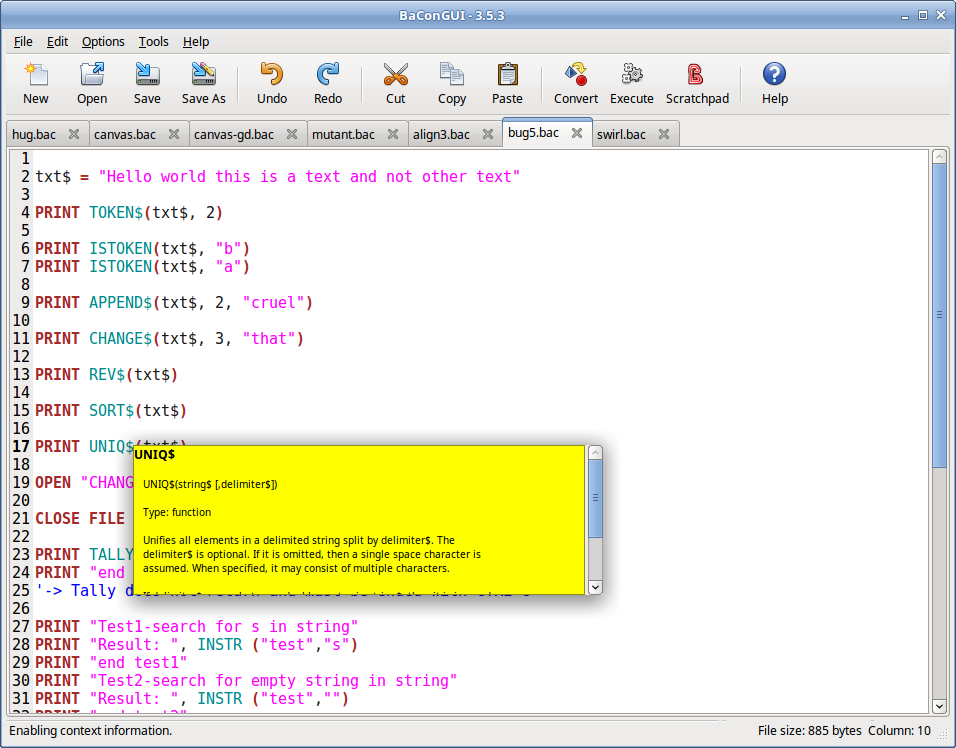Switch to the swirl.bac tab

[x=621, y=134]
